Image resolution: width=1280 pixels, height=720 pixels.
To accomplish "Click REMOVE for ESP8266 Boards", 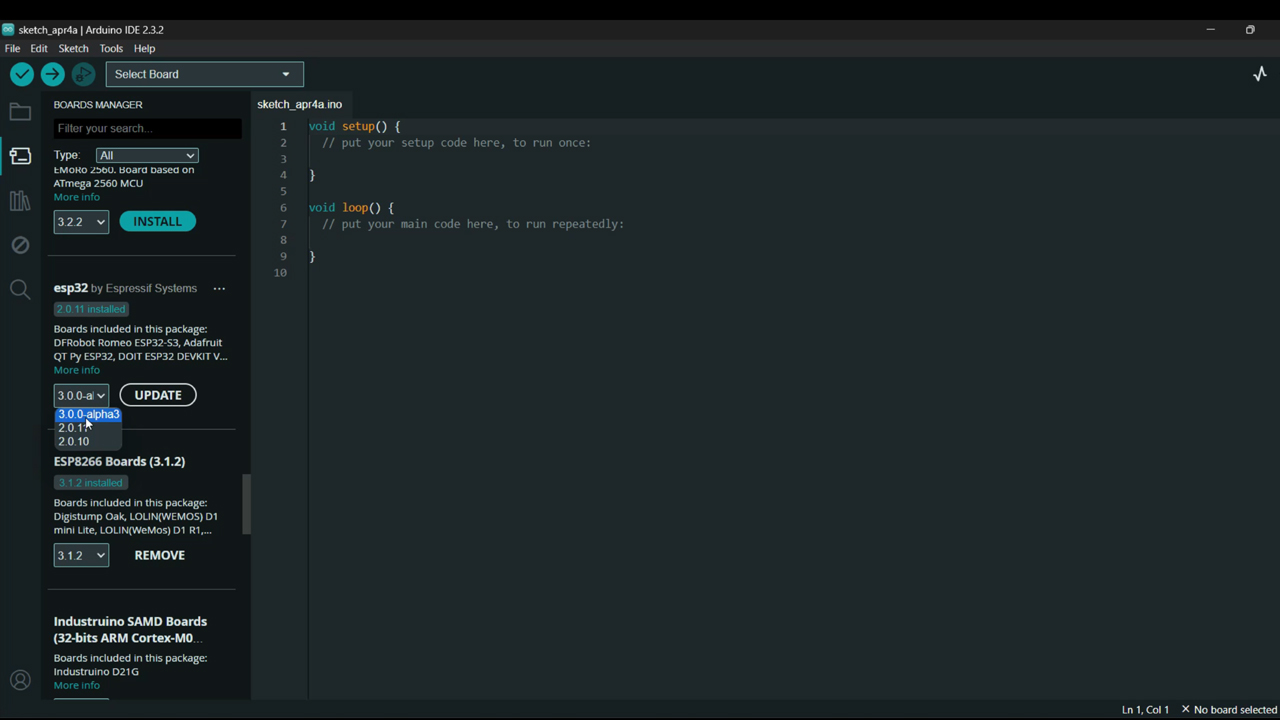I will coord(160,555).
